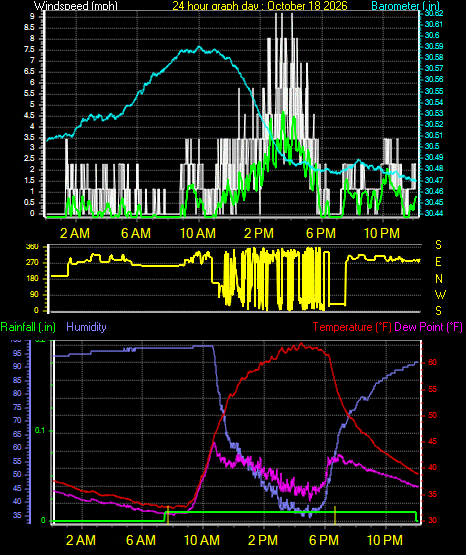
Task: Click the "Windspeed (mph)" chart title
Action: coord(76,5)
